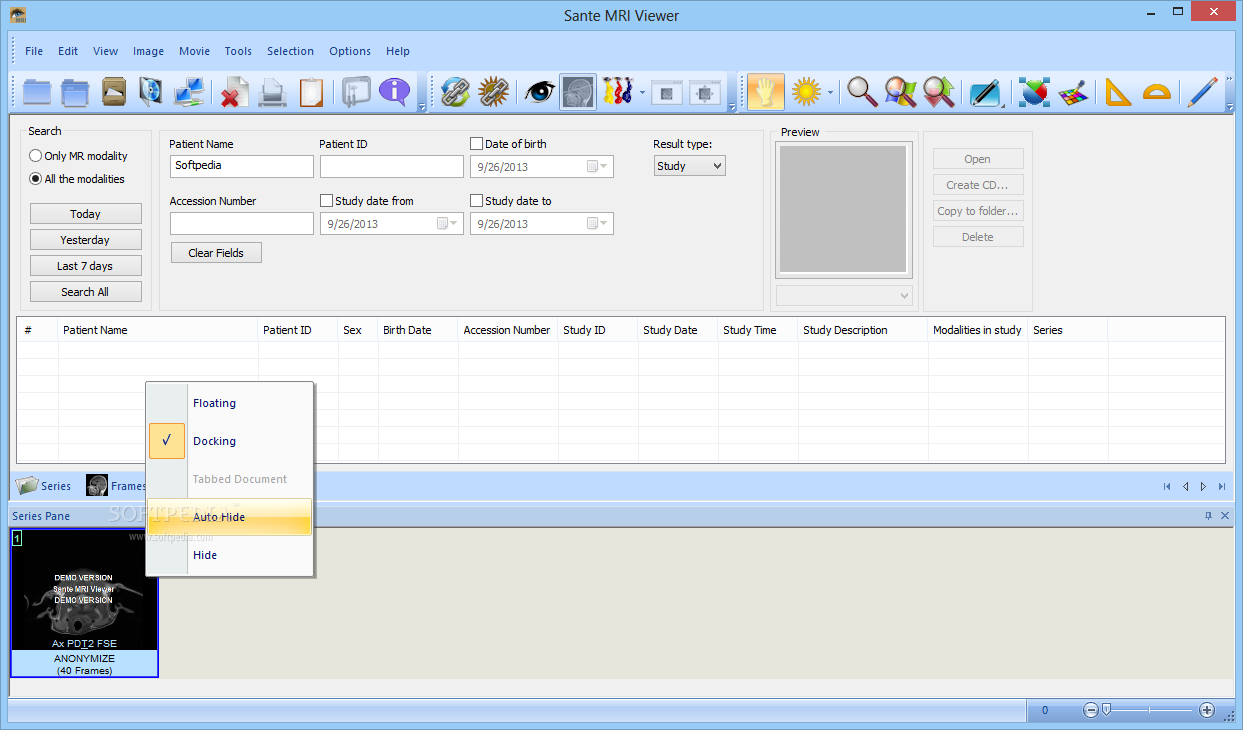Click the delete file red X icon
Image resolution: width=1243 pixels, height=730 pixels.
click(x=234, y=92)
